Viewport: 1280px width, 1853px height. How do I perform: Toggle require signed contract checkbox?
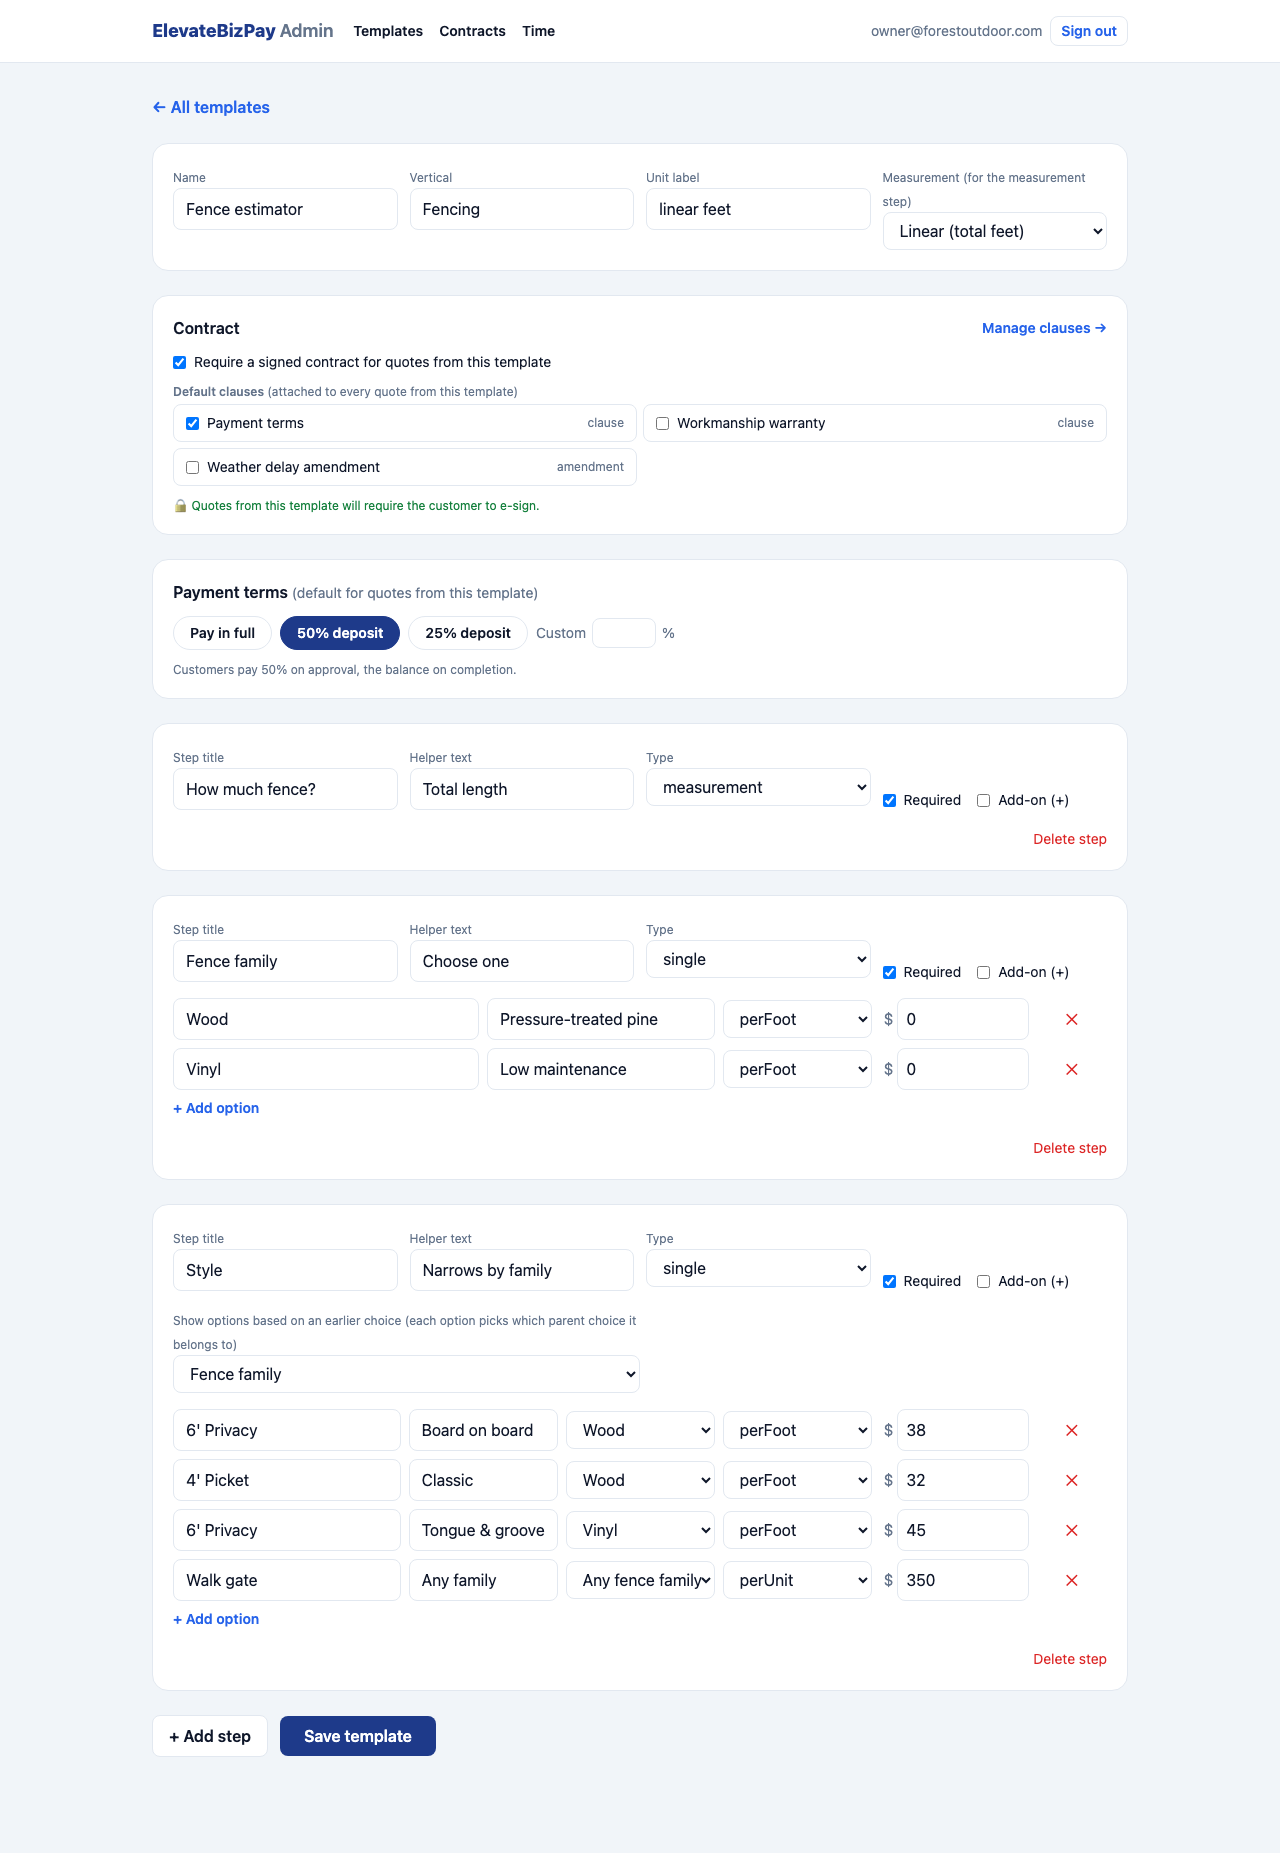point(180,362)
